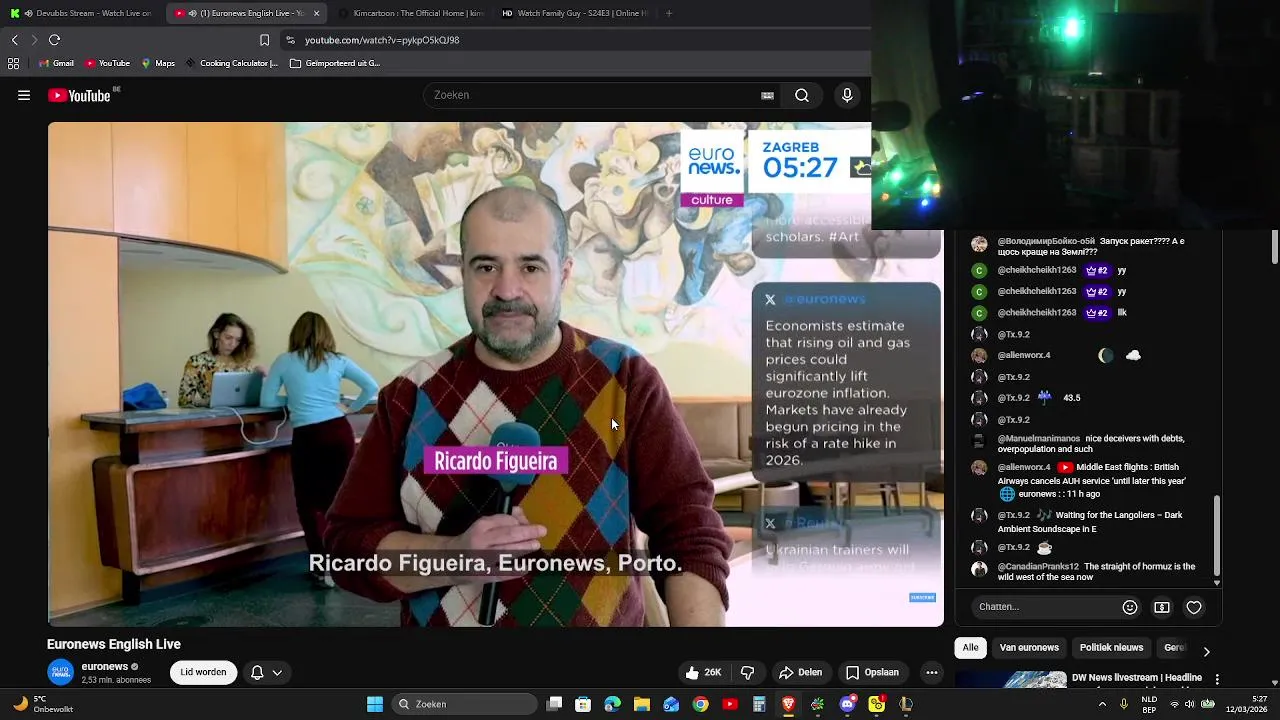This screenshot has height=720, width=1280.
Task: Open YouTube bookmark in bookmarks bar
Action: pyautogui.click(x=107, y=63)
